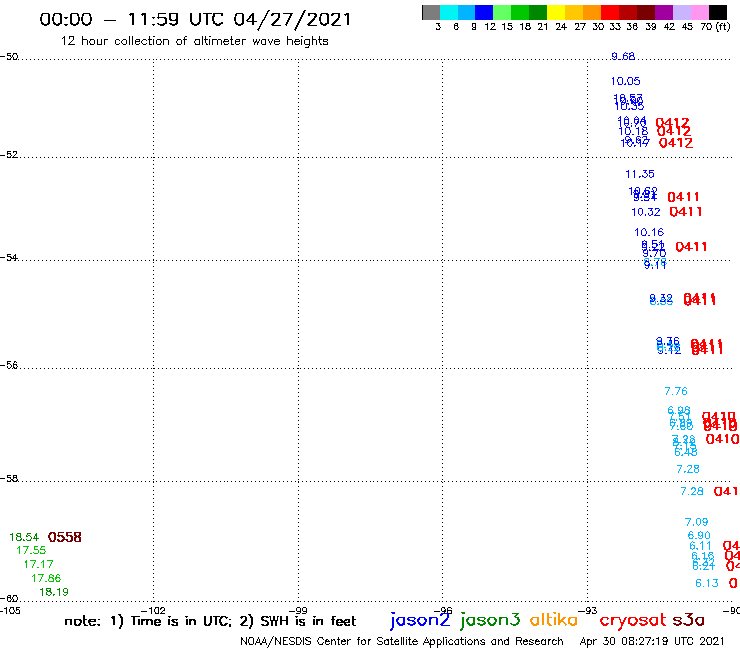Click the lavender legend color segment
Image resolution: width=740 pixels, height=650 pixels.
(x=681, y=12)
